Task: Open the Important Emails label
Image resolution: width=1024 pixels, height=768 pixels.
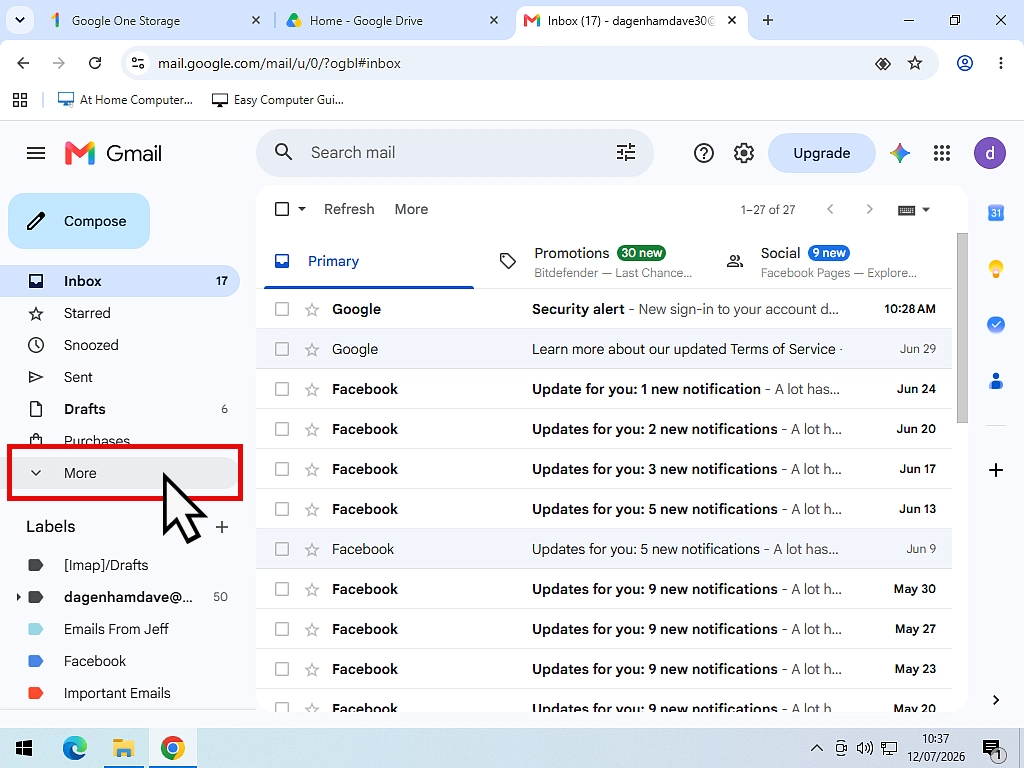Action: click(118, 693)
